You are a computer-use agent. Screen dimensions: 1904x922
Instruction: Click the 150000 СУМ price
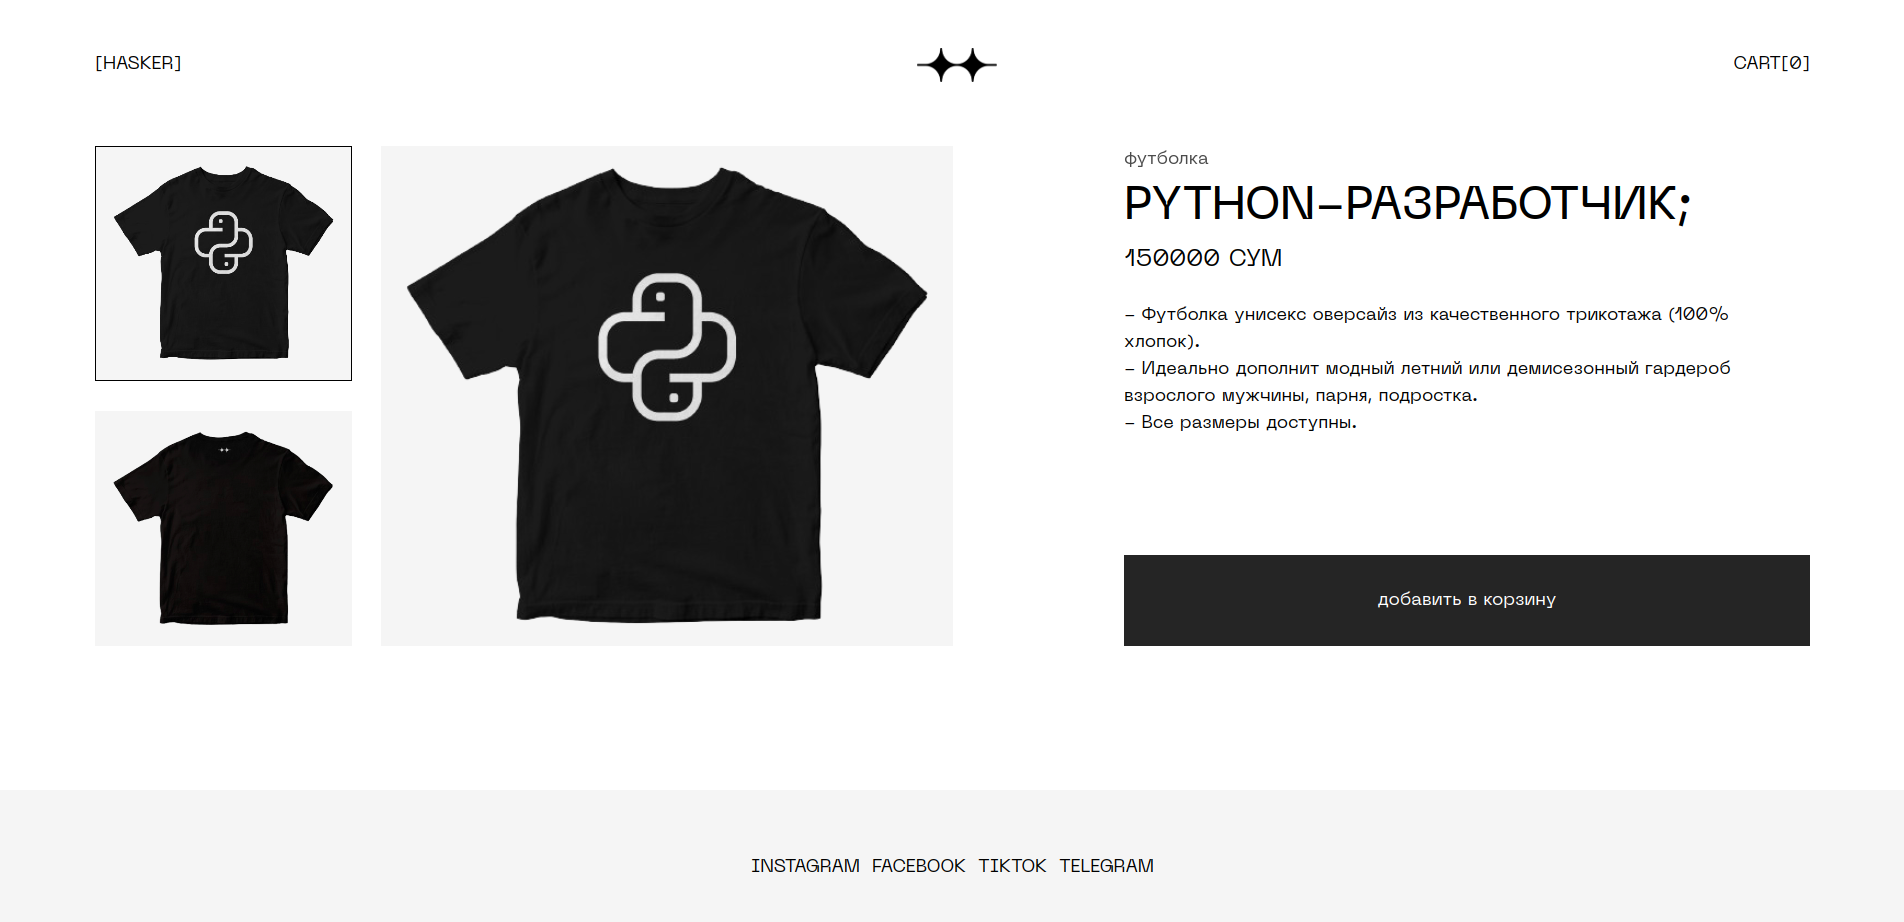pos(1203,258)
